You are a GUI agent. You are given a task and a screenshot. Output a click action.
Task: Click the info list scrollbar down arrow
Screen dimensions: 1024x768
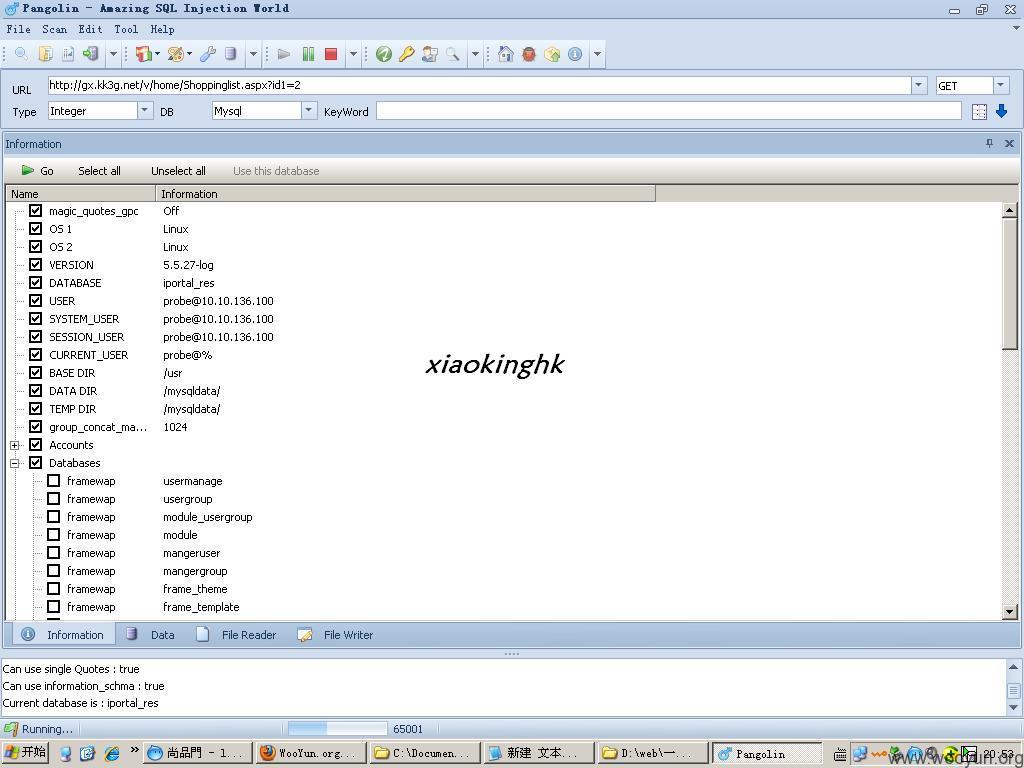pos(1010,611)
